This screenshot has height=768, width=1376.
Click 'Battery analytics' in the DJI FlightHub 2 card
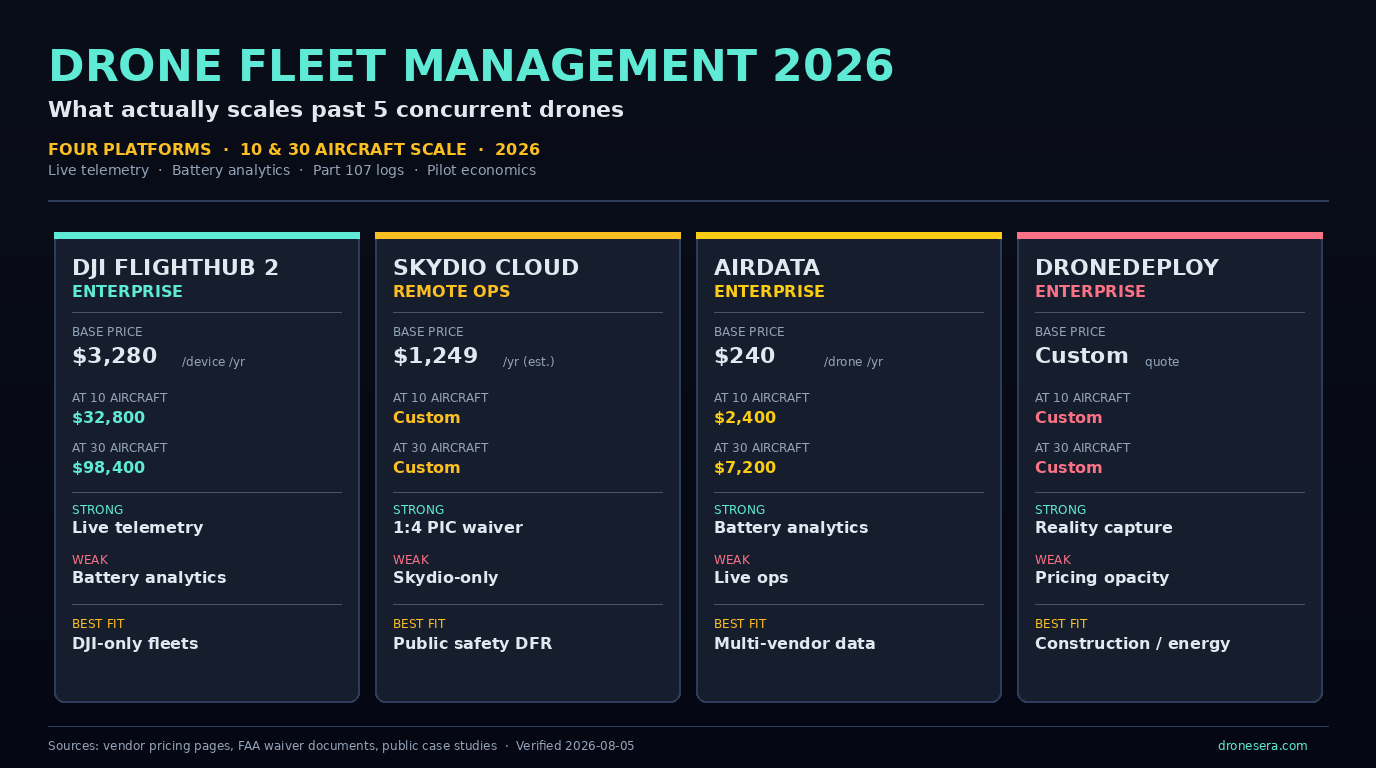pyautogui.click(x=149, y=578)
